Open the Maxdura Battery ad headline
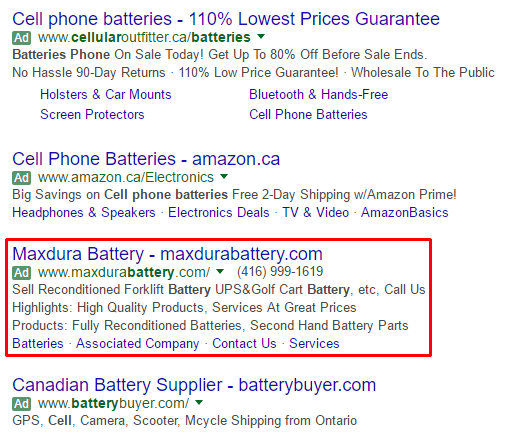Image resolution: width=508 pixels, height=436 pixels. (167, 254)
